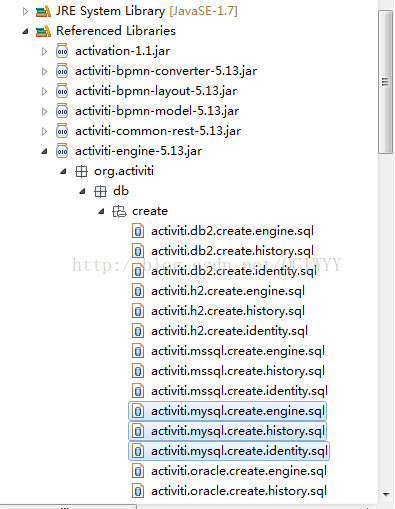395x509 pixels.
Task: Select activiti.mysql.create.engine.sql file name
Action: point(238,411)
